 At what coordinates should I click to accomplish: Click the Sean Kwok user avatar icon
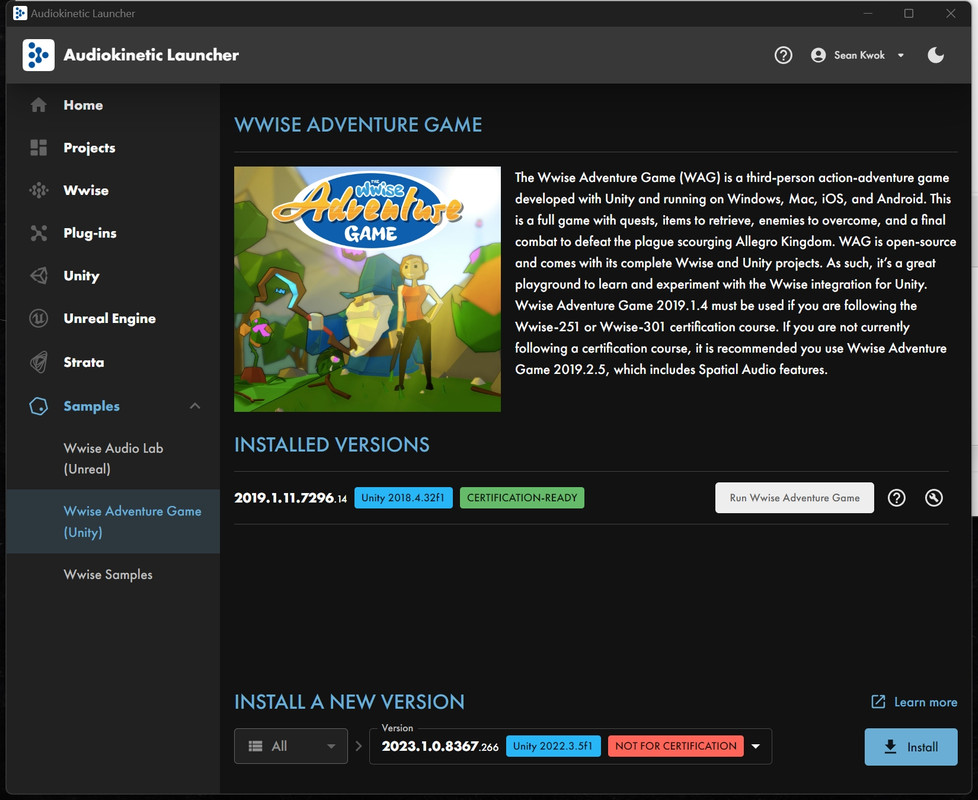click(x=818, y=55)
